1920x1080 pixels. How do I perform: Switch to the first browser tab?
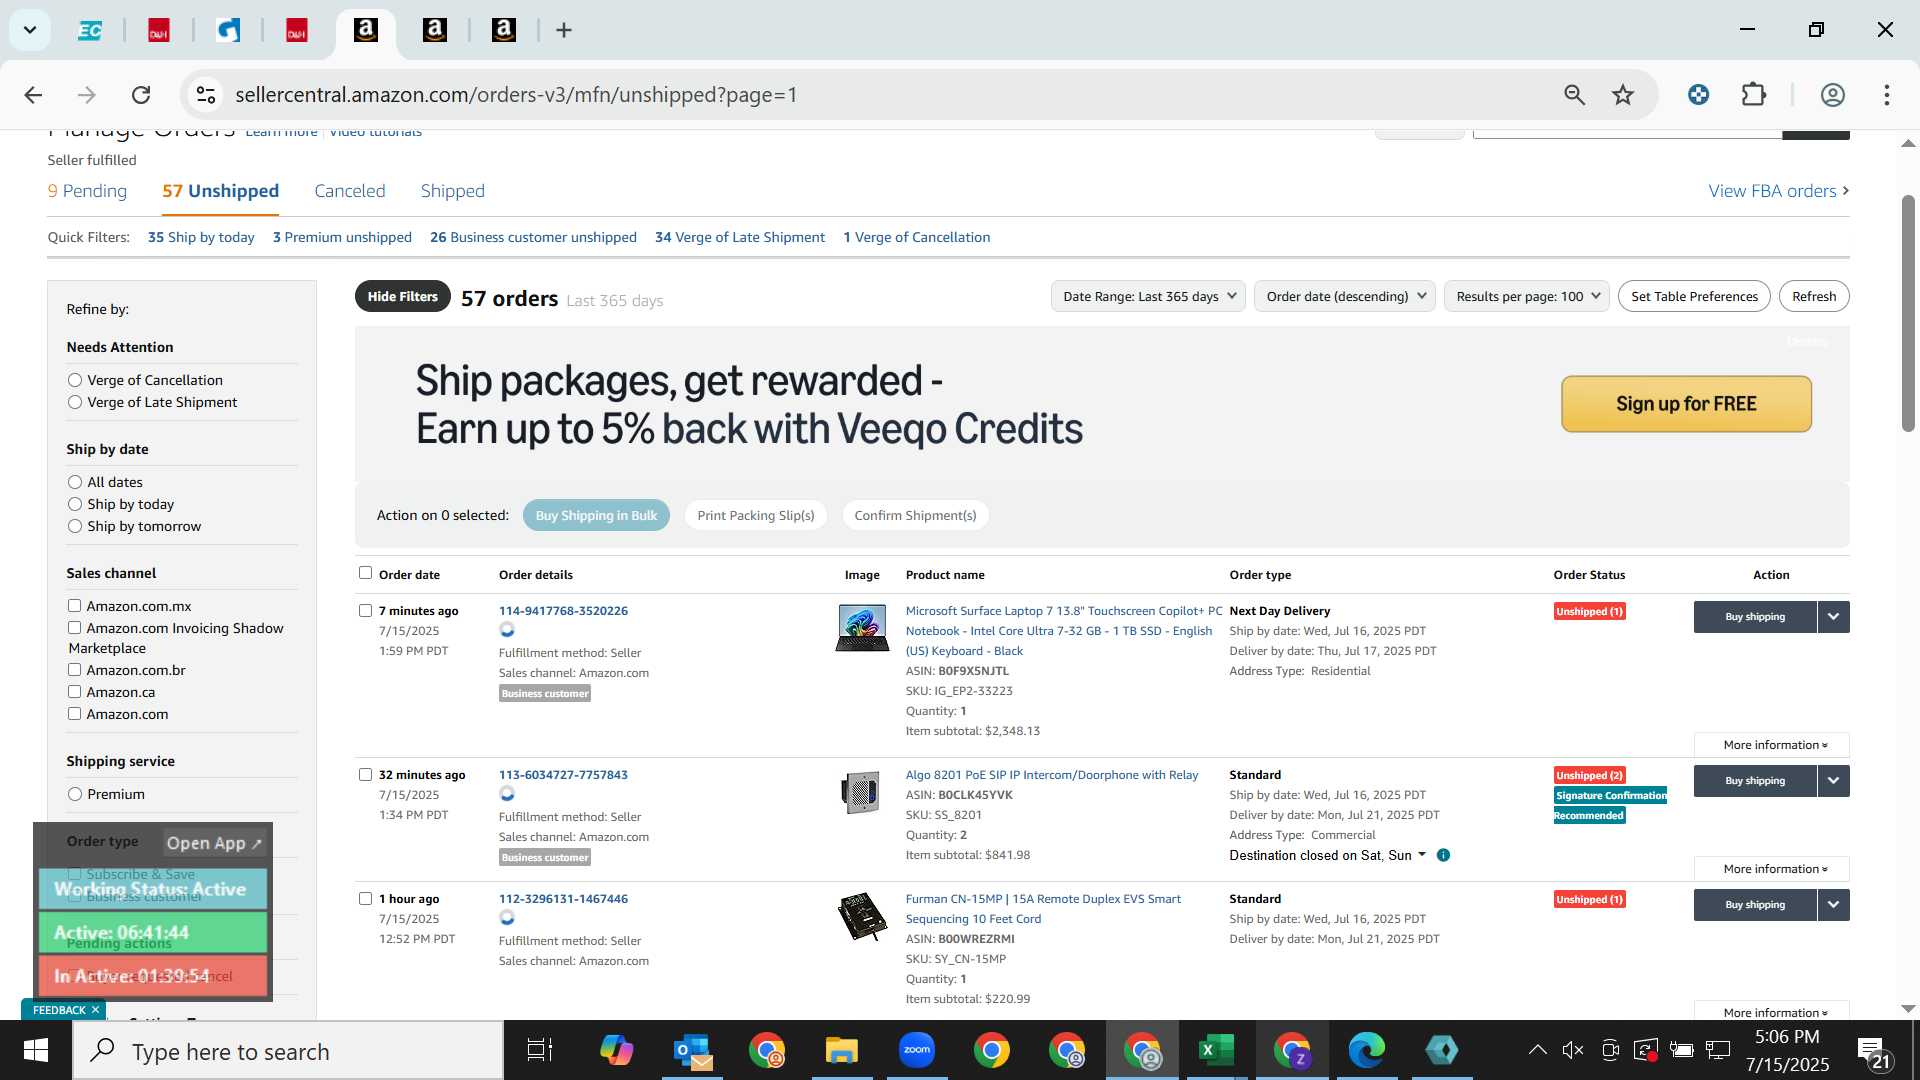coord(90,30)
